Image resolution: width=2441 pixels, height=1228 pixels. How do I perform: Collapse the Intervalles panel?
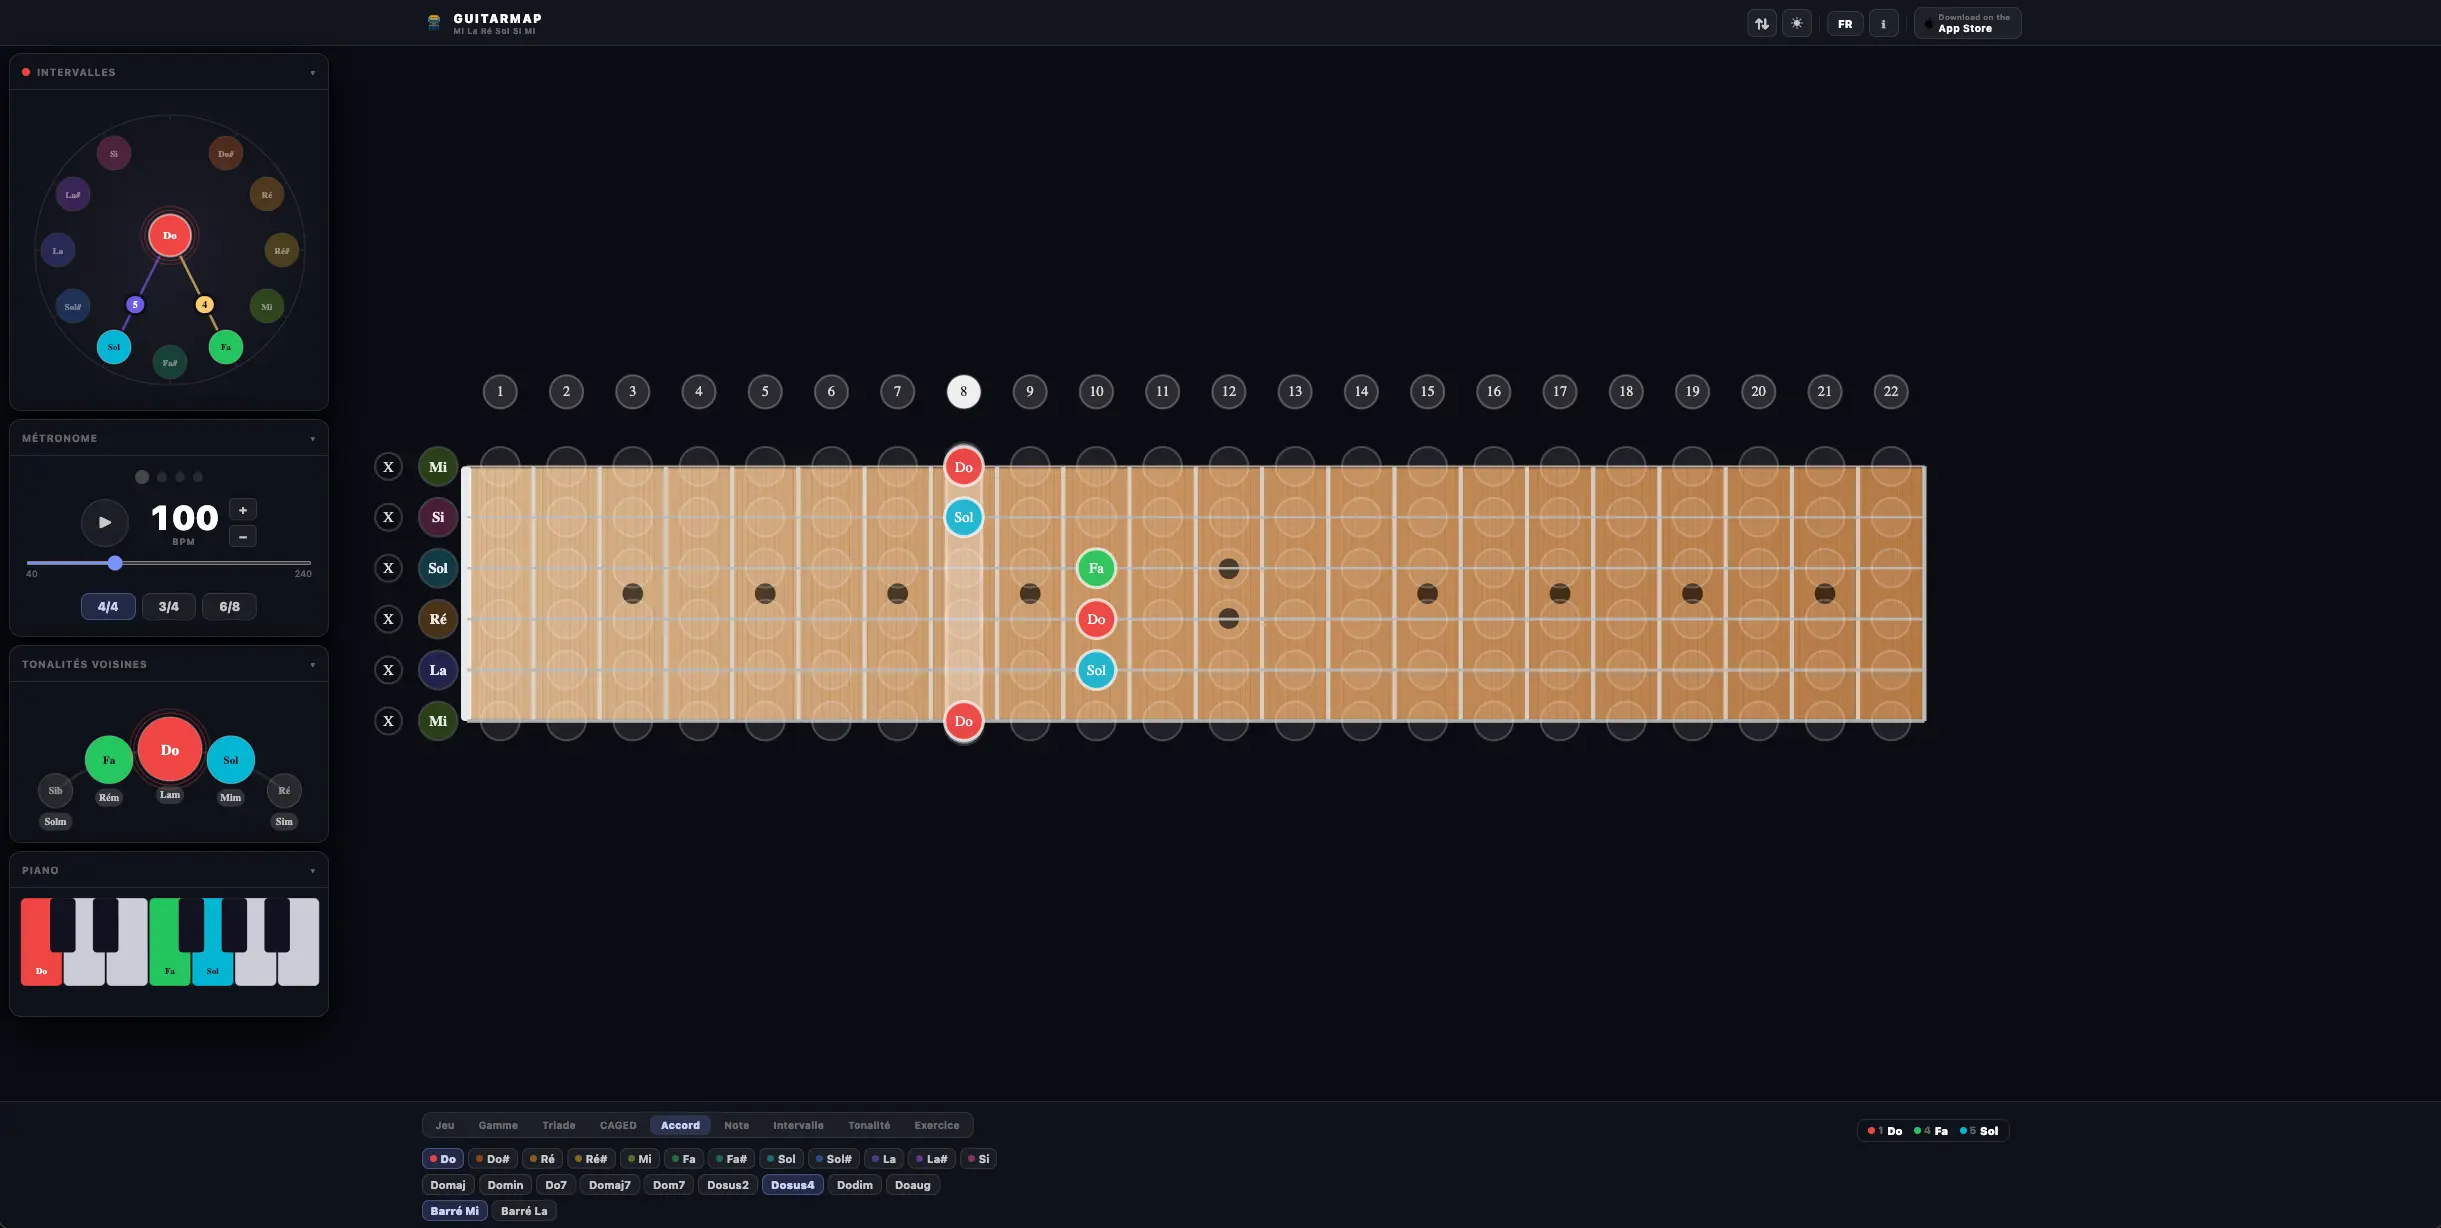[312, 73]
